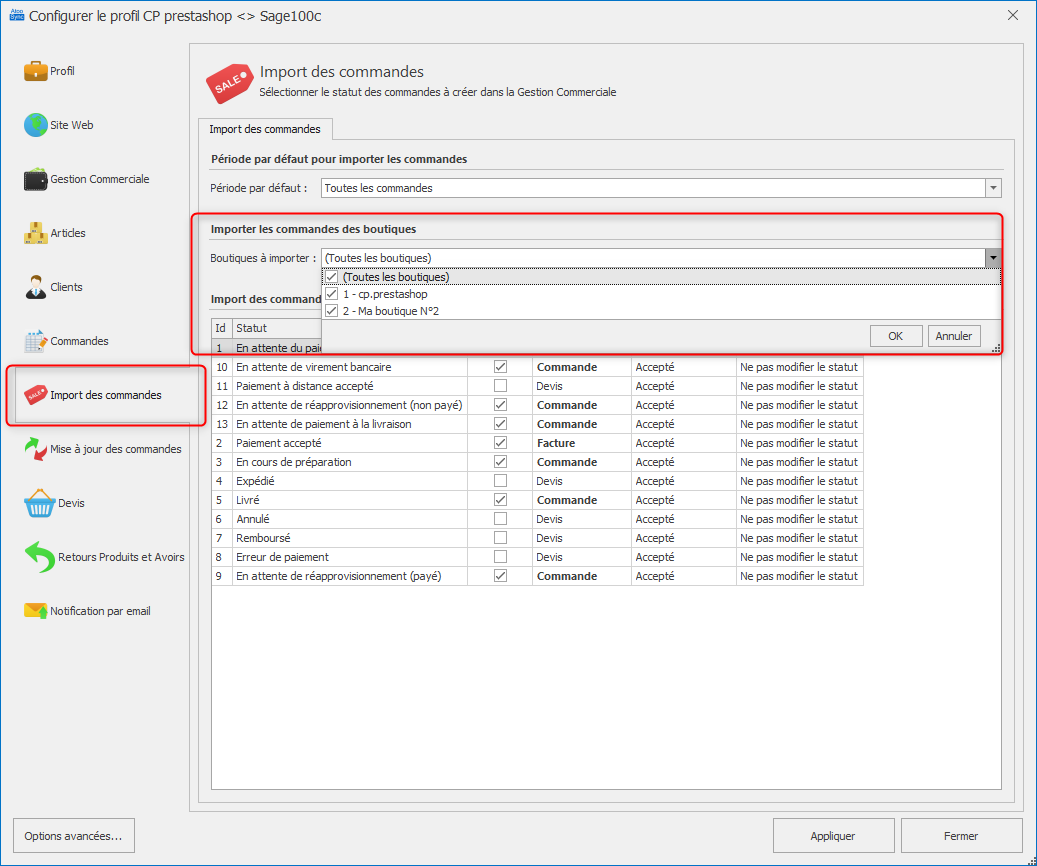Close the configuration window
The height and width of the screenshot is (866, 1037).
pyautogui.click(x=1013, y=15)
